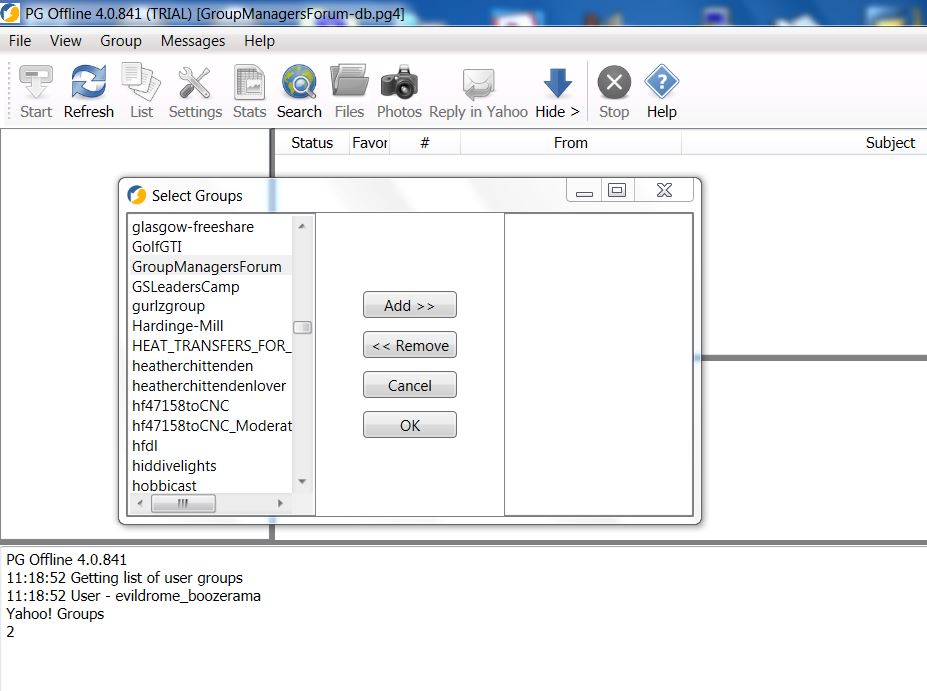
Task: Select hfdl in the group list
Action: (210, 446)
